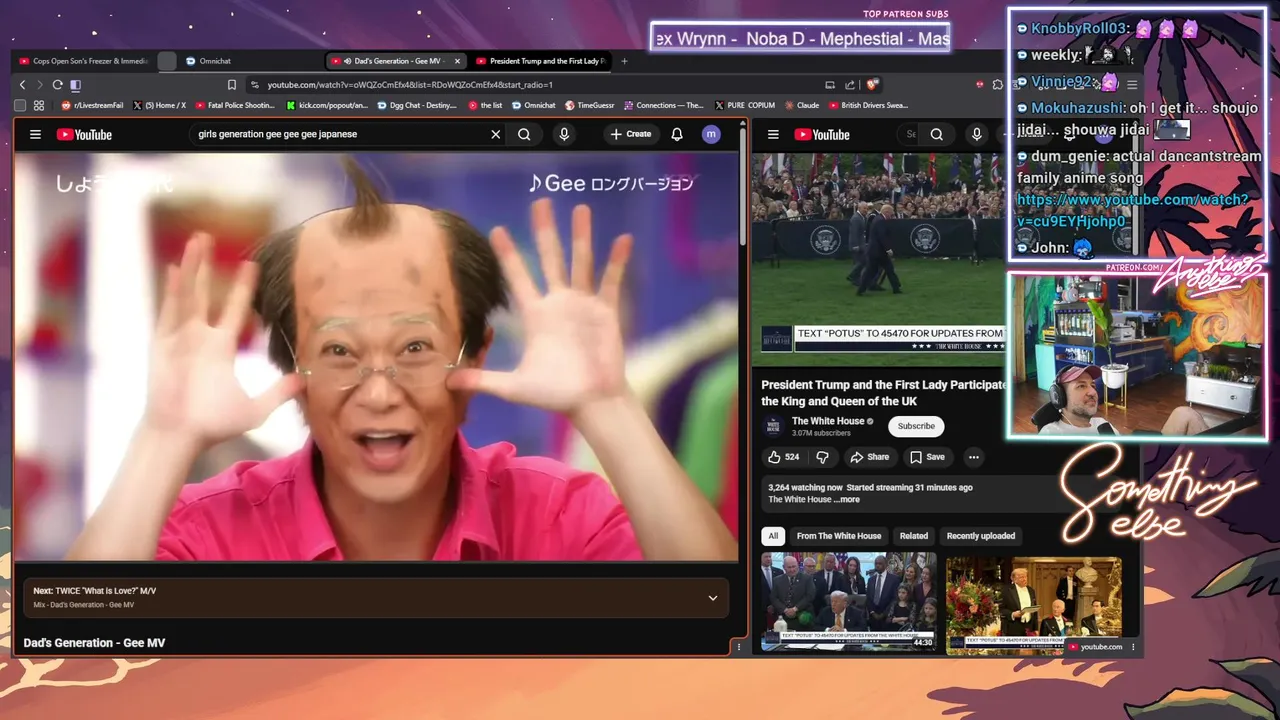
Task: Clear the YouTube search text with X
Action: pos(495,134)
